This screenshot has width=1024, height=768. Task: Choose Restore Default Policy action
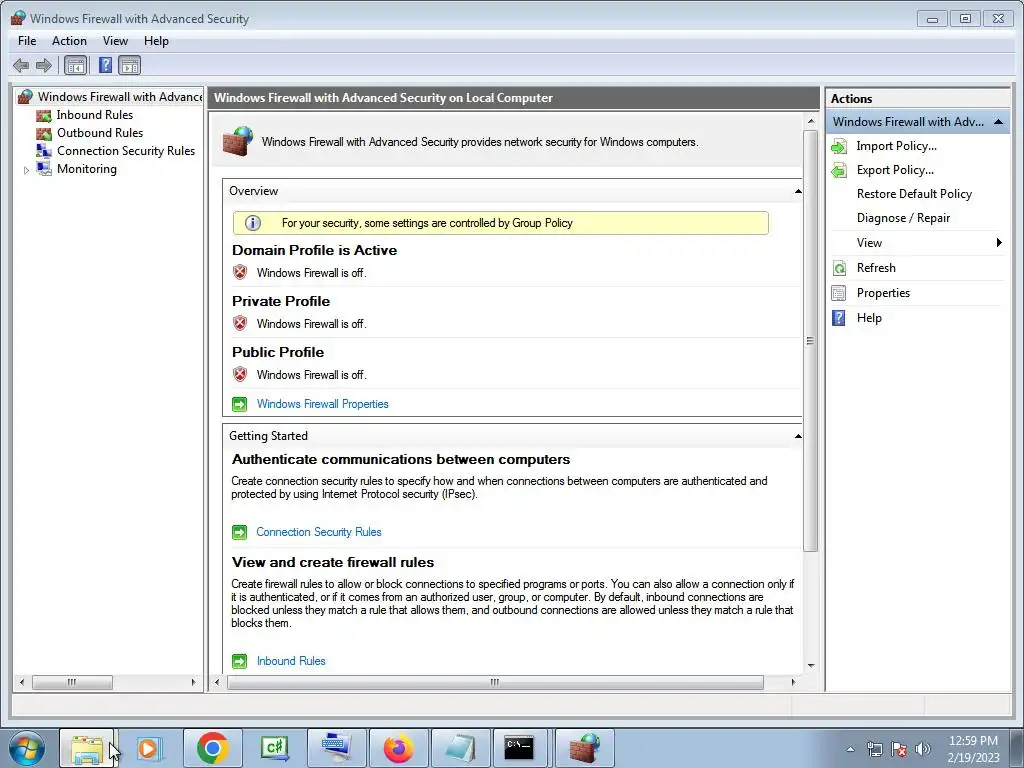click(914, 194)
